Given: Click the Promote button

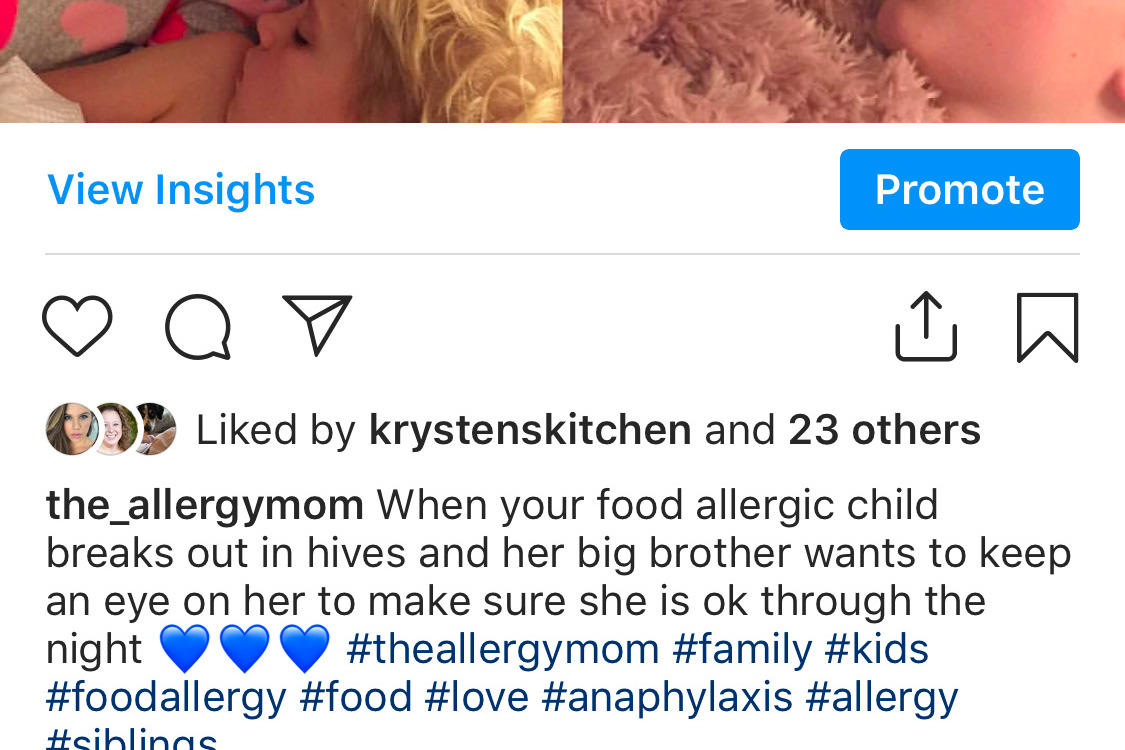Looking at the screenshot, I should [x=959, y=189].
